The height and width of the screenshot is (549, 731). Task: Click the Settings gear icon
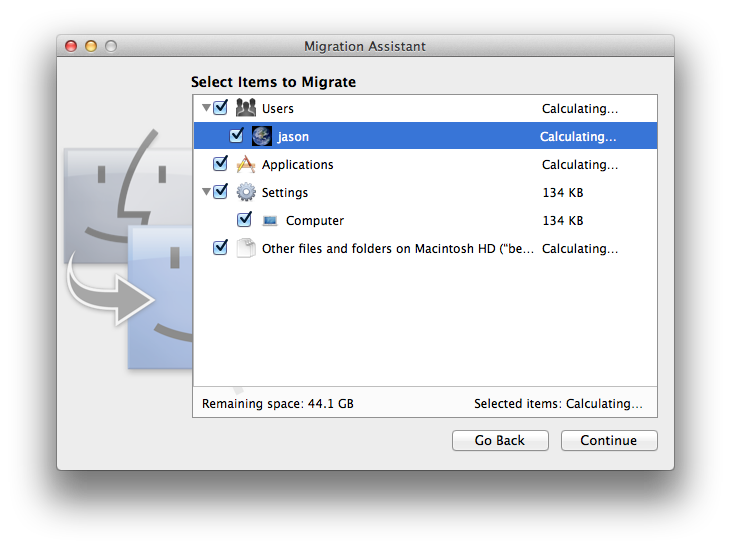click(246, 192)
